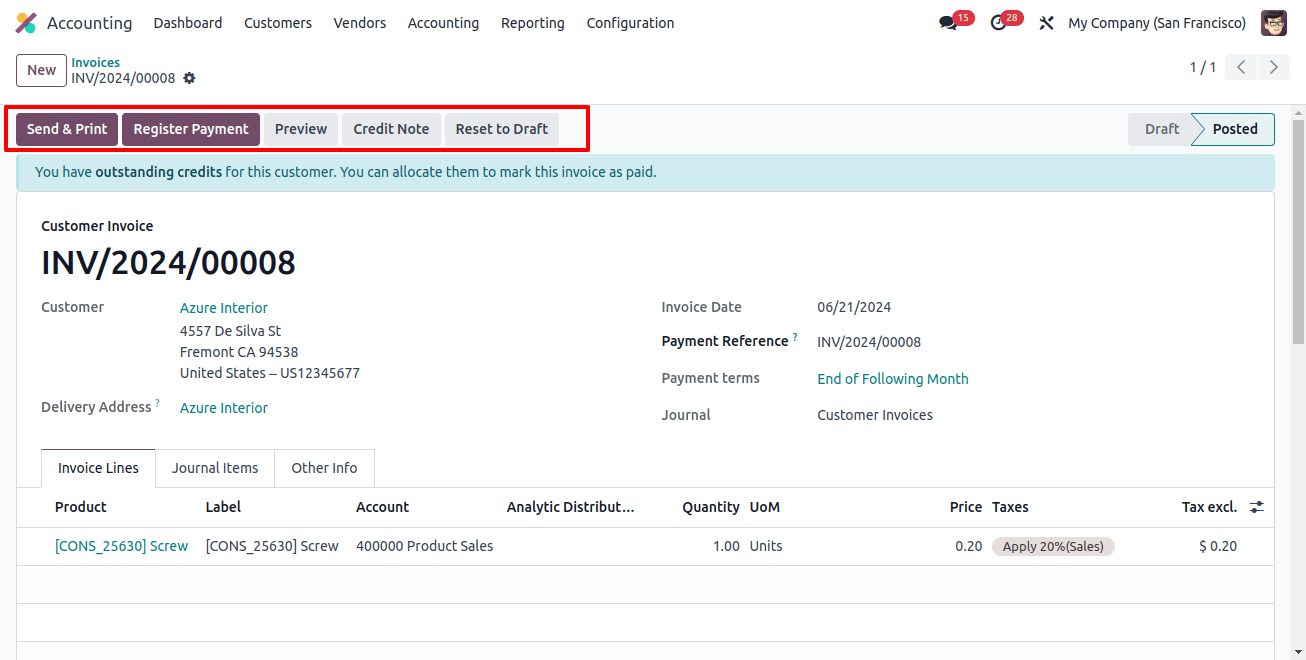Image resolution: width=1306 pixels, height=660 pixels.
Task: Open the chat messages icon with 15 badge
Action: (x=948, y=23)
